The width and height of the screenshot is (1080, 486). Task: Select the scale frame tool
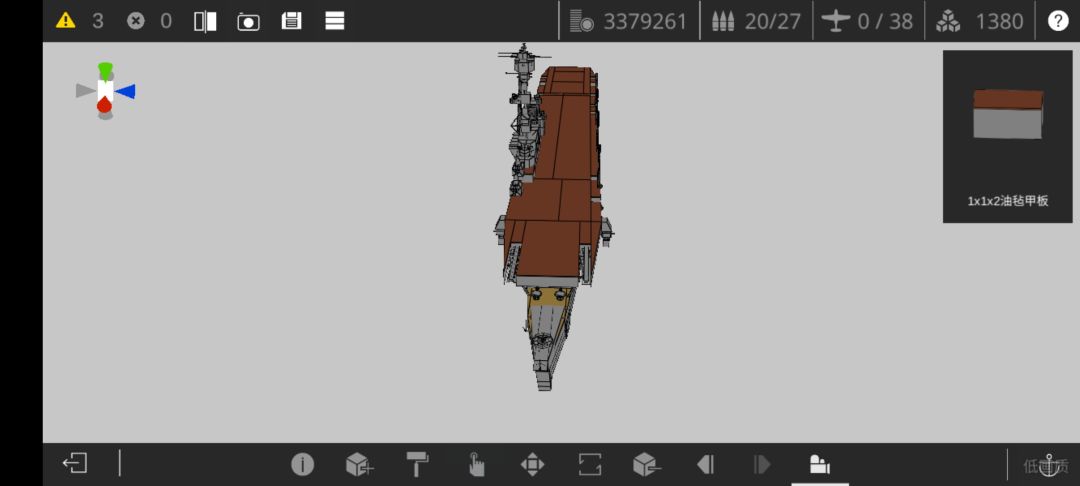[590, 465]
